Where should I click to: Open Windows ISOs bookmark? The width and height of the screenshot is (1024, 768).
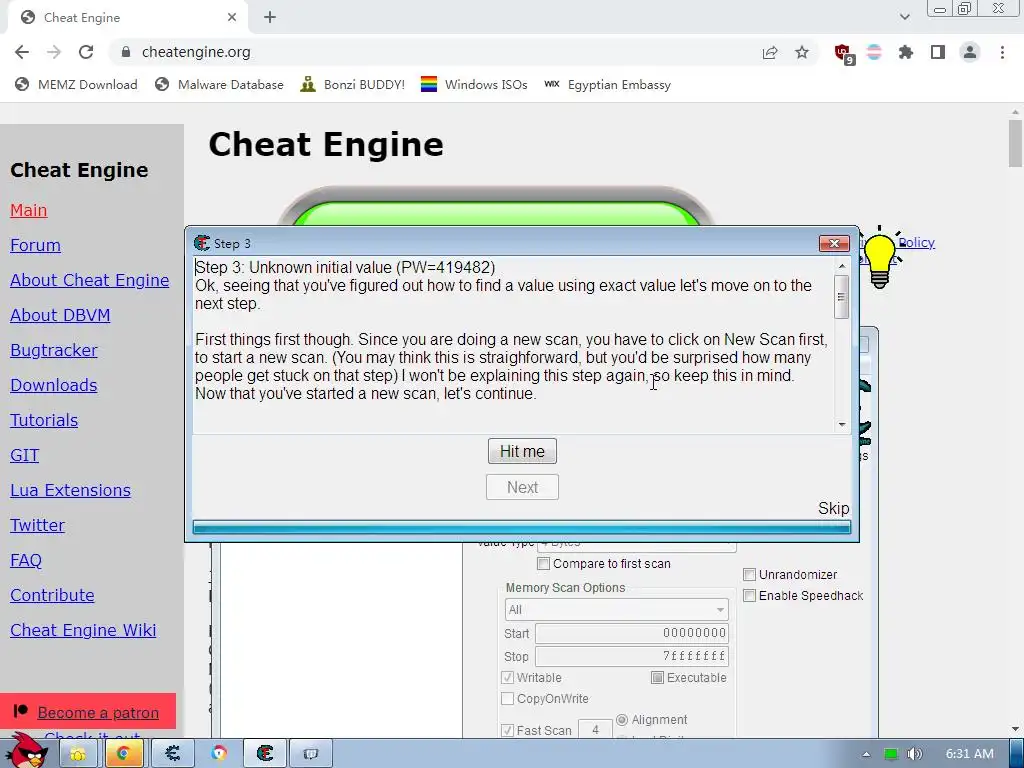point(474,85)
